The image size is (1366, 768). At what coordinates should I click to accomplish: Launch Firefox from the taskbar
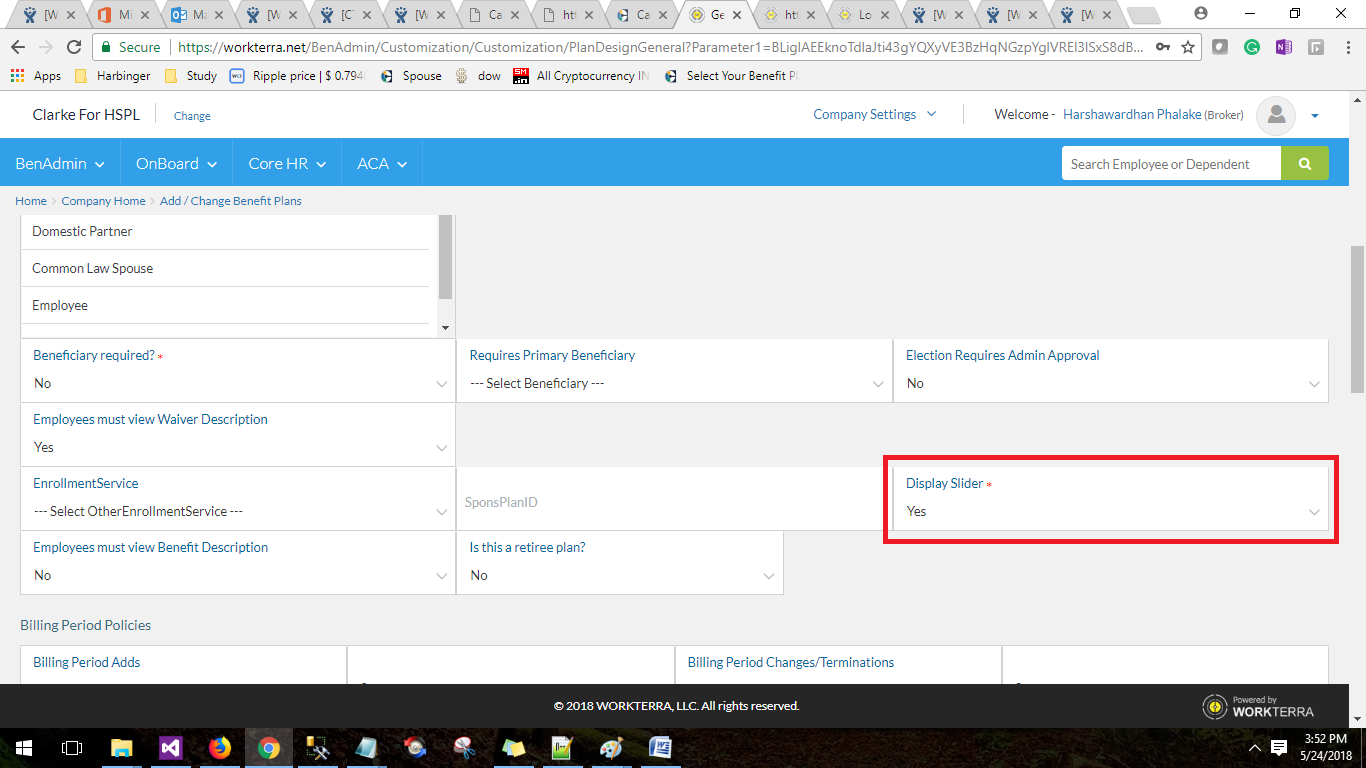219,747
